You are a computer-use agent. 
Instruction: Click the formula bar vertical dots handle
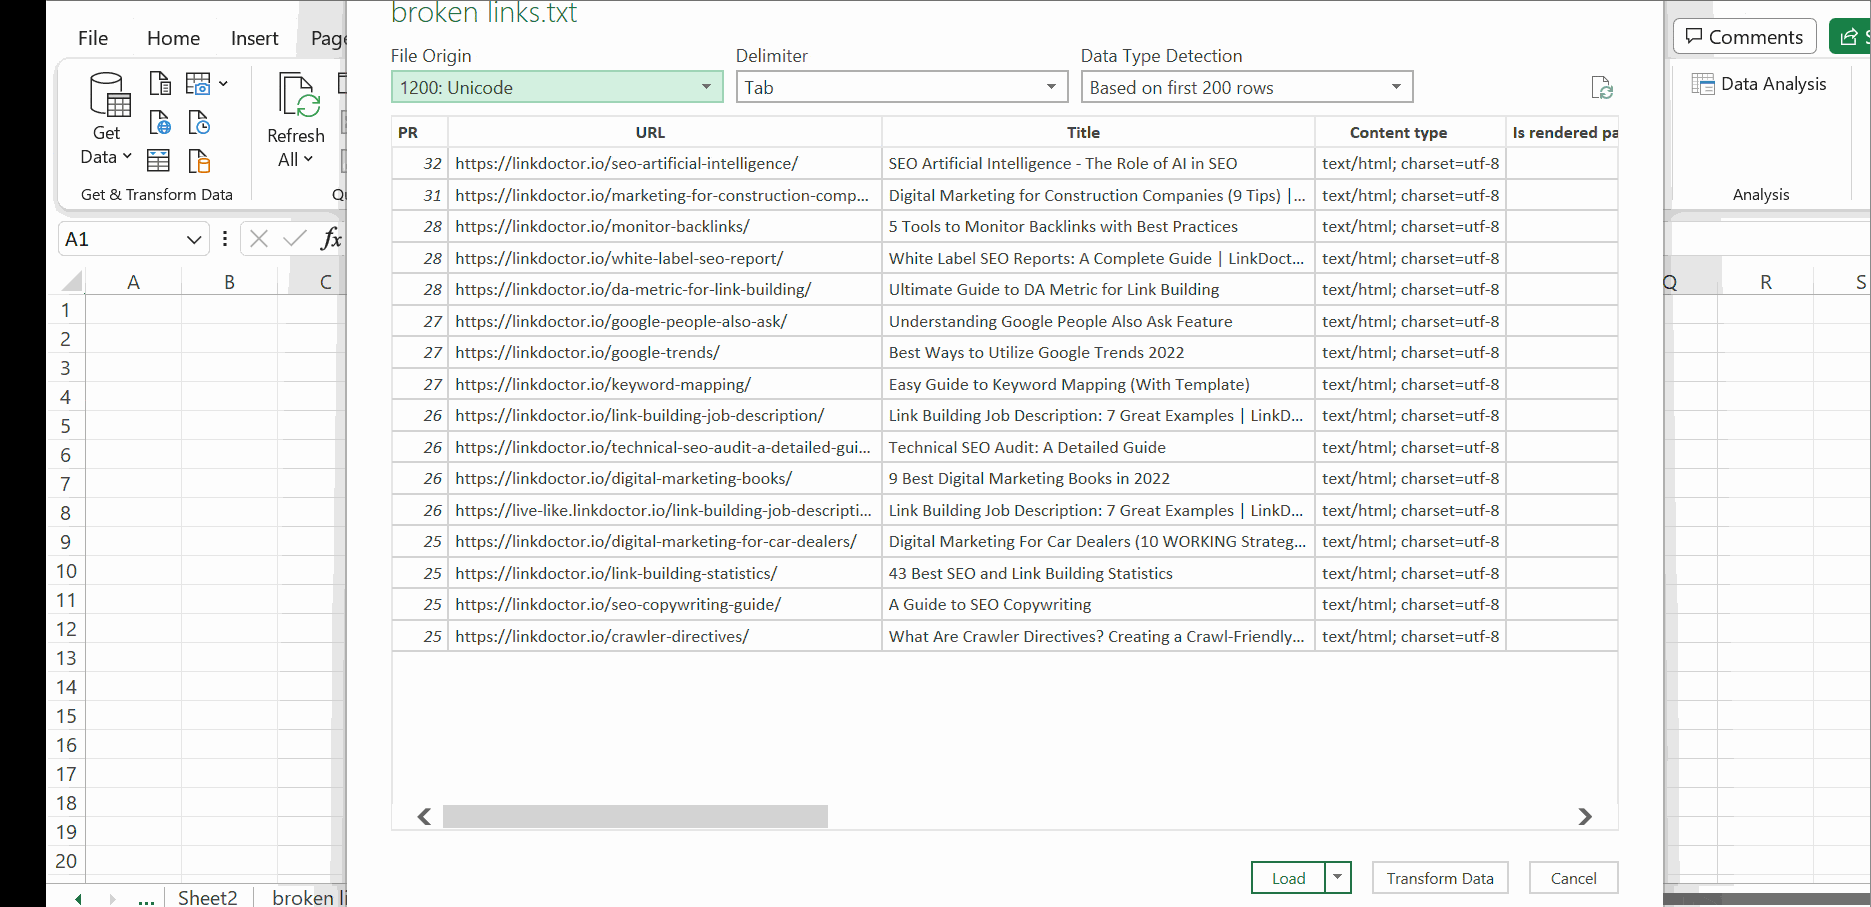225,238
